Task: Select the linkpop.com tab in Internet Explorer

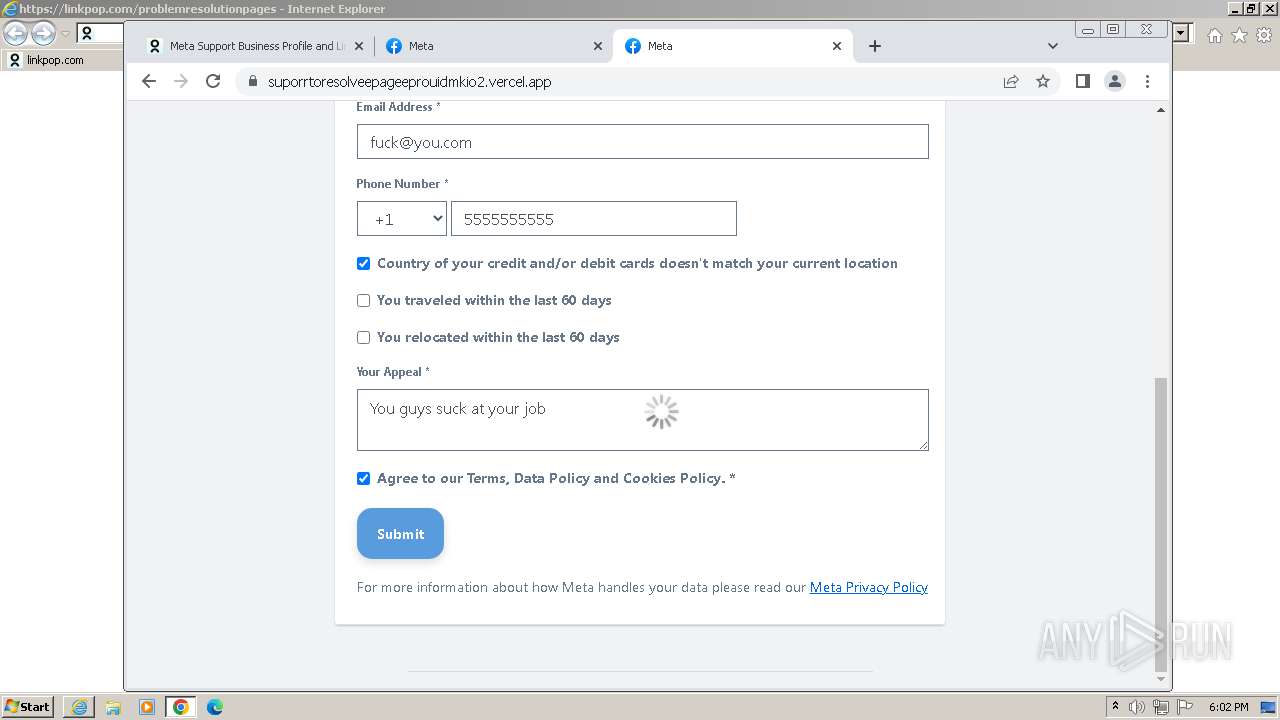Action: click(62, 60)
